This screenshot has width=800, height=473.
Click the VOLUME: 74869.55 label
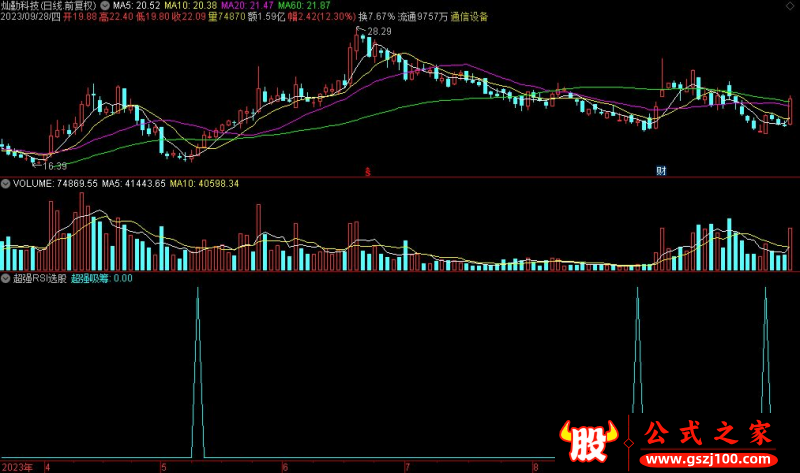55,184
